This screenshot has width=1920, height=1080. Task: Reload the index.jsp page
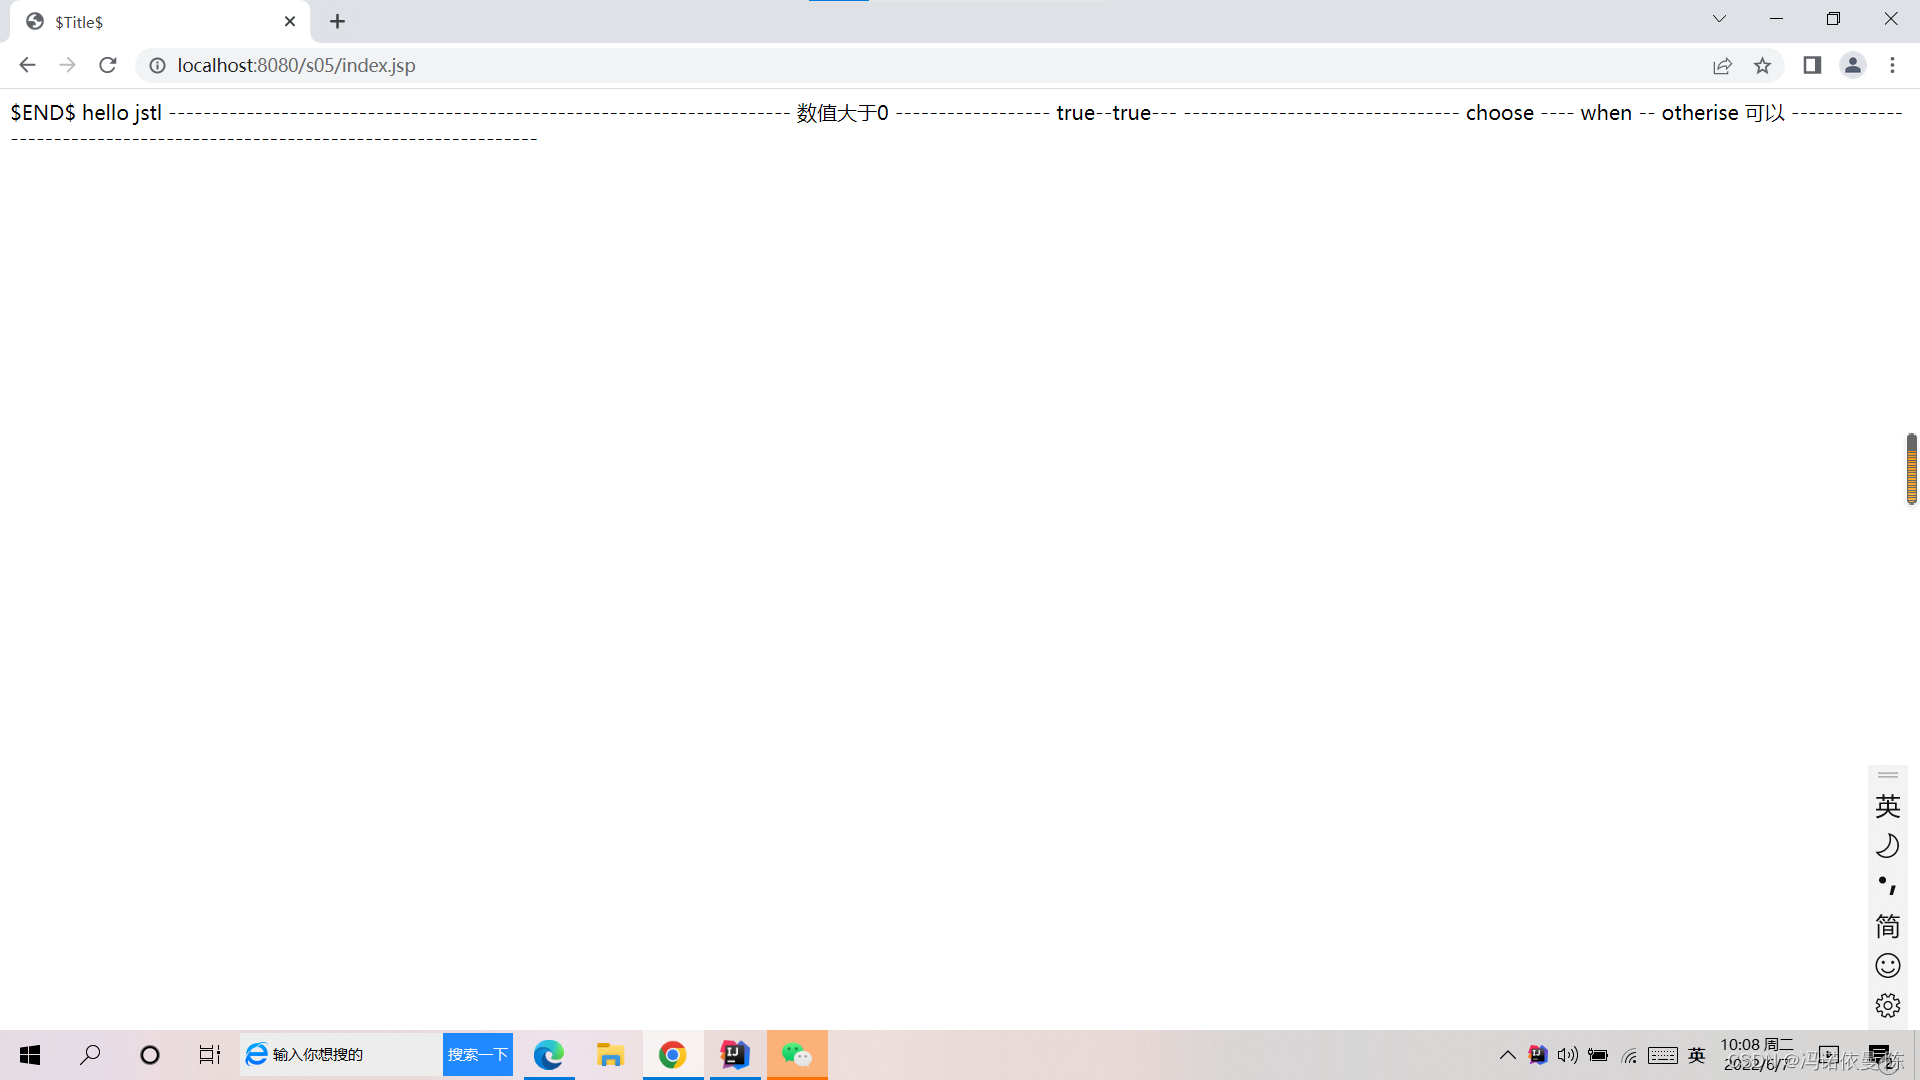coord(107,65)
